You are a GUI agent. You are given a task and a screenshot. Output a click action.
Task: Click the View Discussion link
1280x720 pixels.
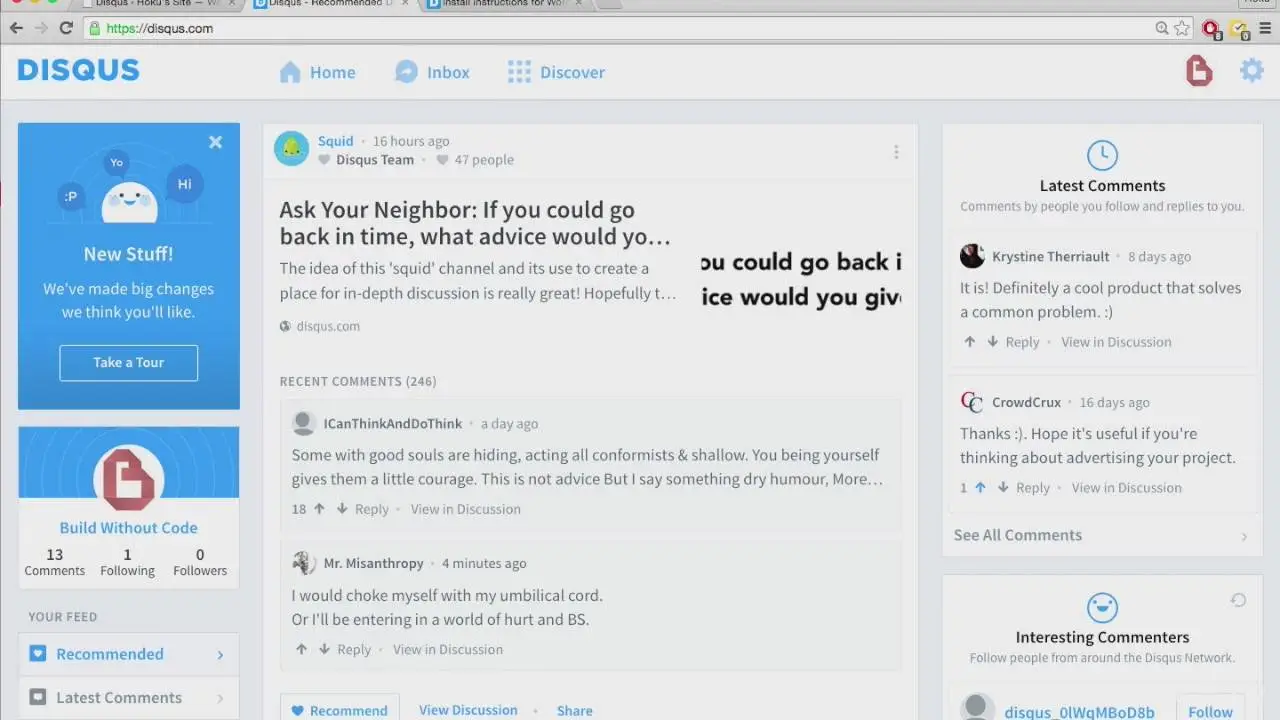coord(468,710)
